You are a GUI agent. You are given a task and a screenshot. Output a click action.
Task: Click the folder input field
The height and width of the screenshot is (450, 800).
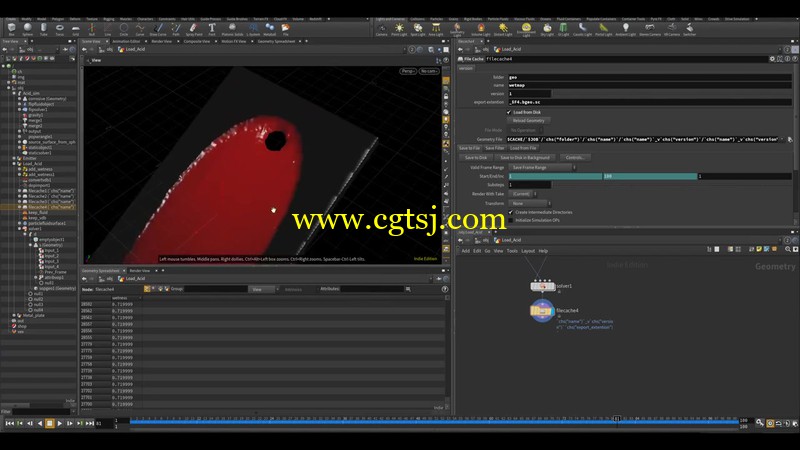click(x=649, y=77)
